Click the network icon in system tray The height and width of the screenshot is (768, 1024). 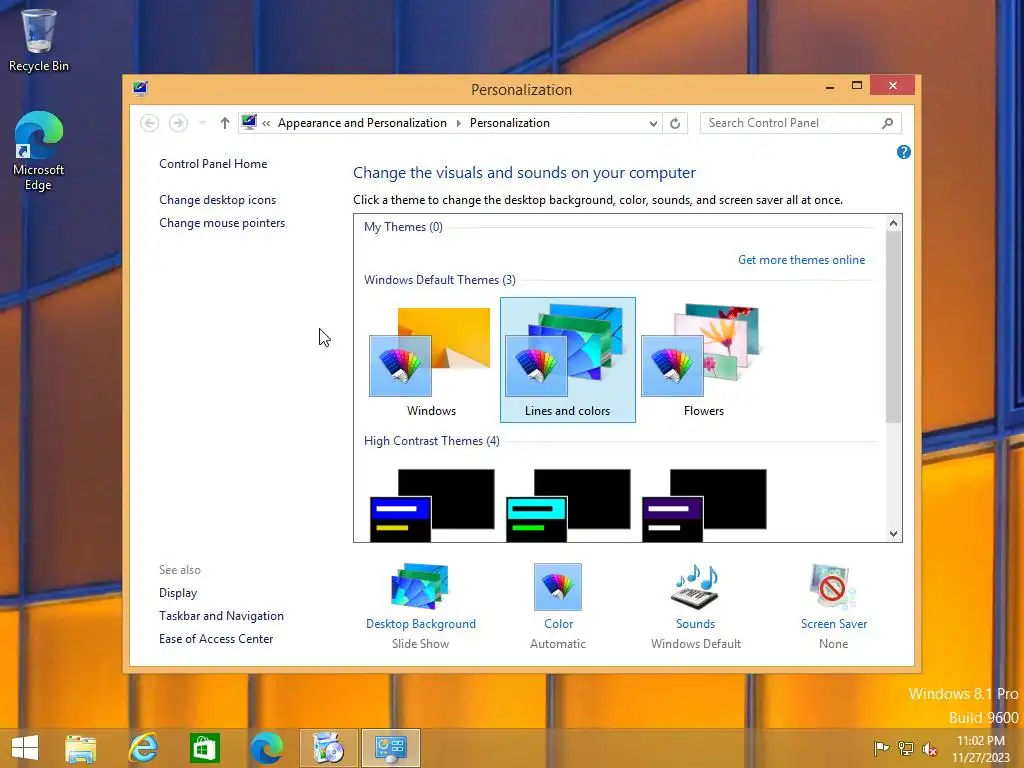click(905, 748)
